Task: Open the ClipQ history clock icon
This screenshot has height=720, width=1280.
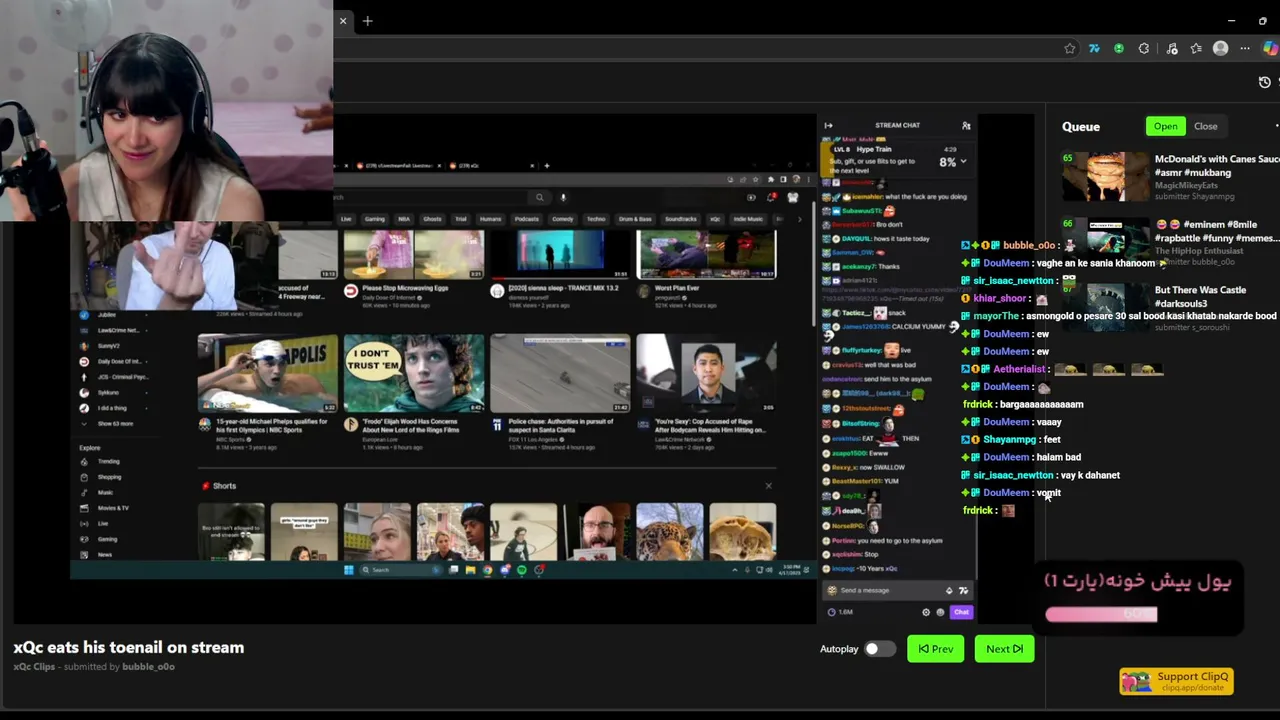Action: 1265,82
